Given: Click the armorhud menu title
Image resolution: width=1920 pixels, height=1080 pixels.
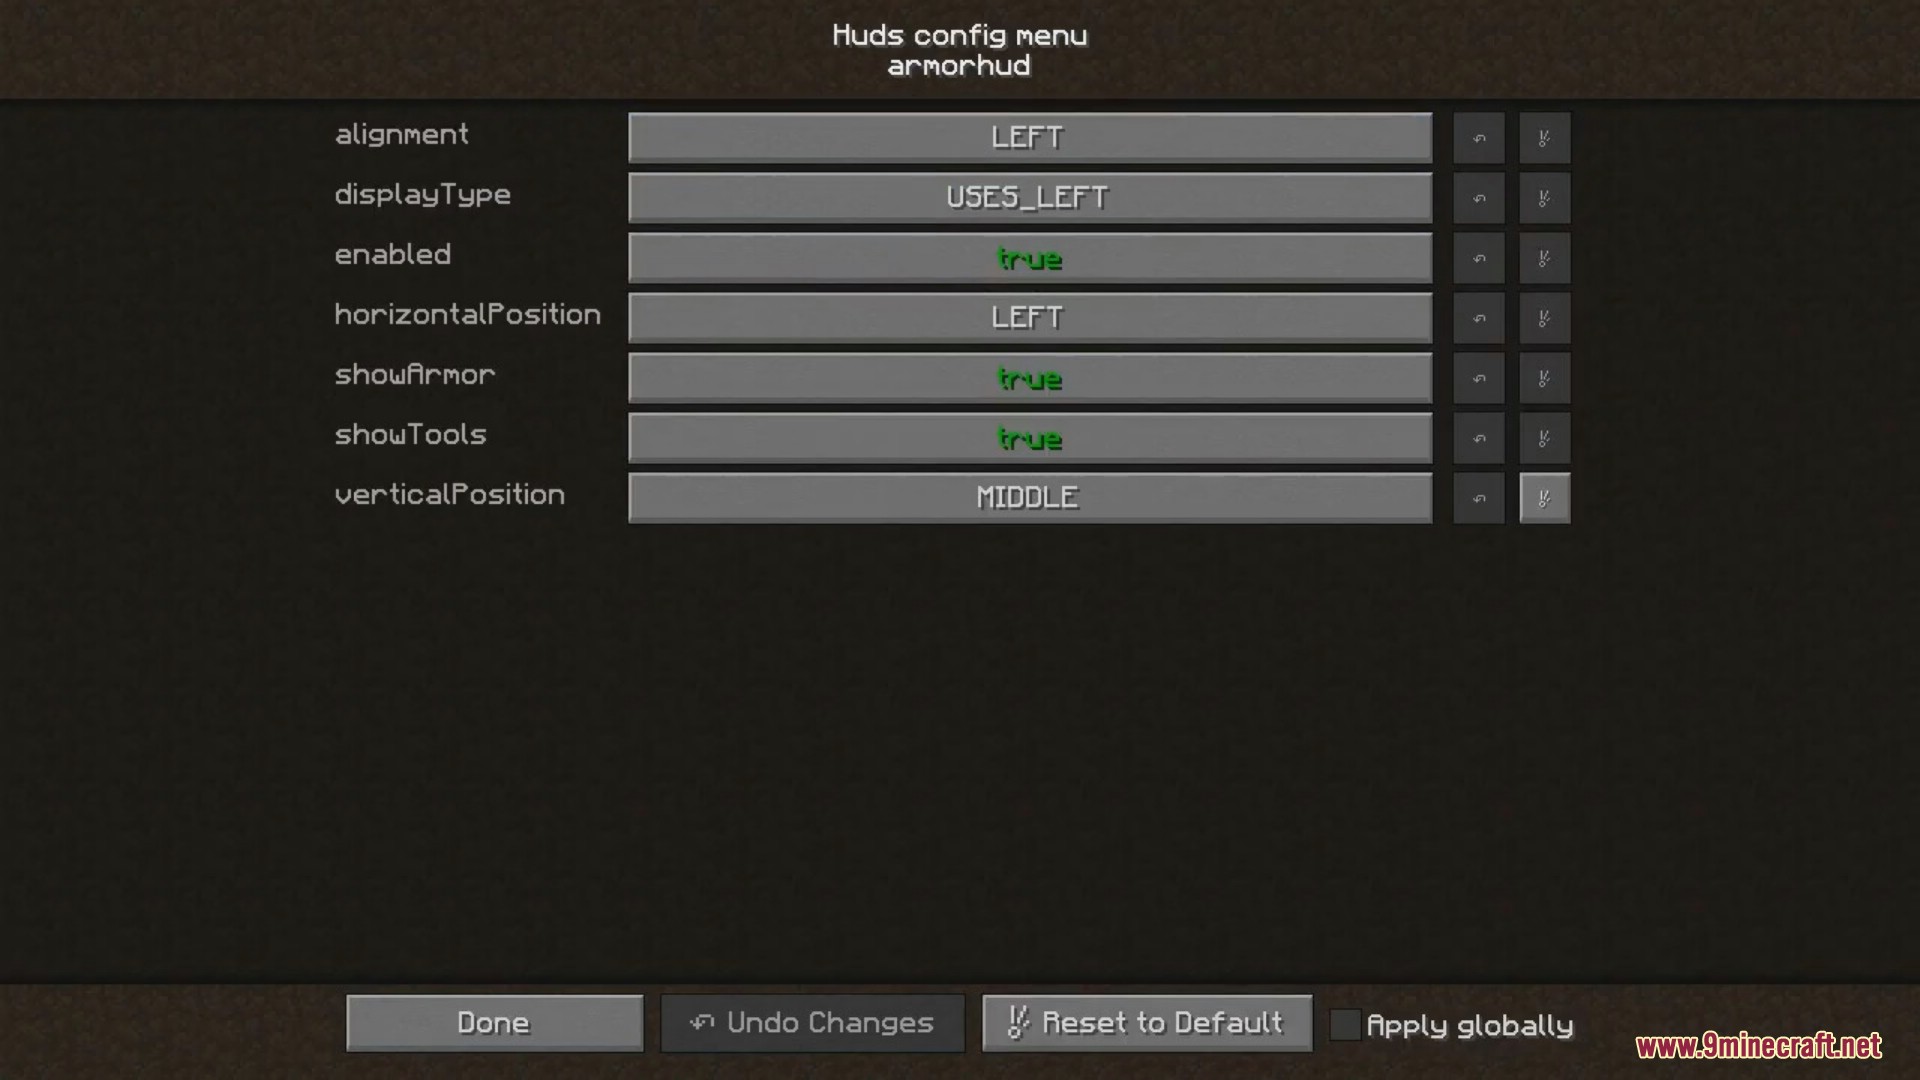Looking at the screenshot, I should (x=959, y=65).
